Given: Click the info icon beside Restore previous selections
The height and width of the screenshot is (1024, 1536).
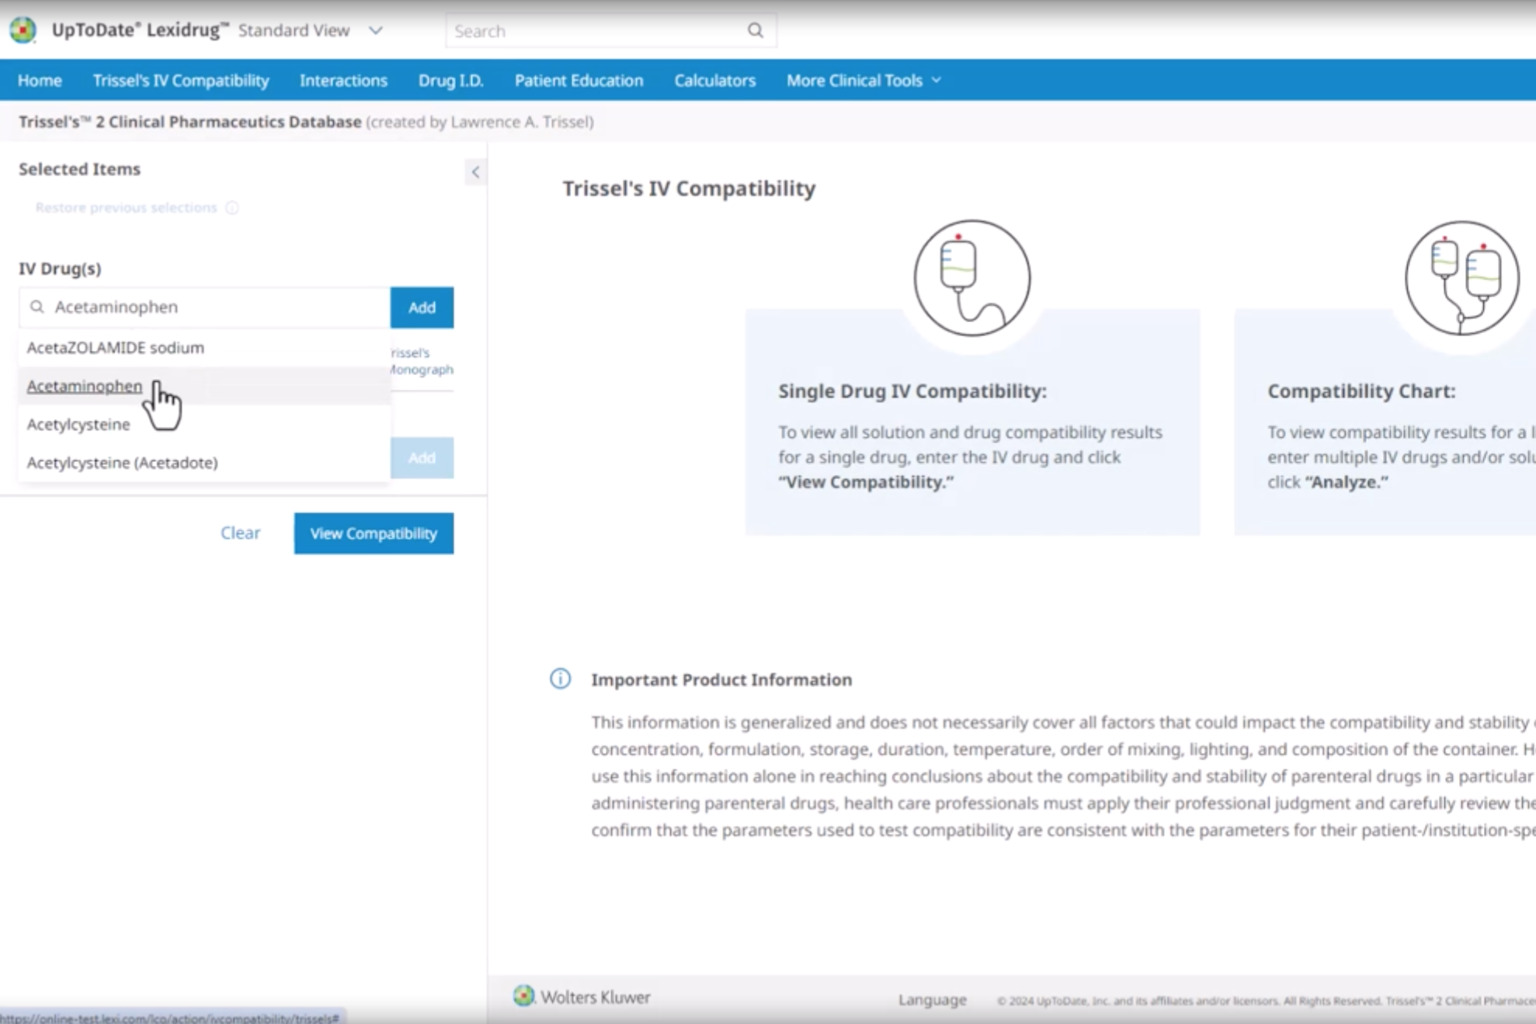Looking at the screenshot, I should click(x=232, y=208).
